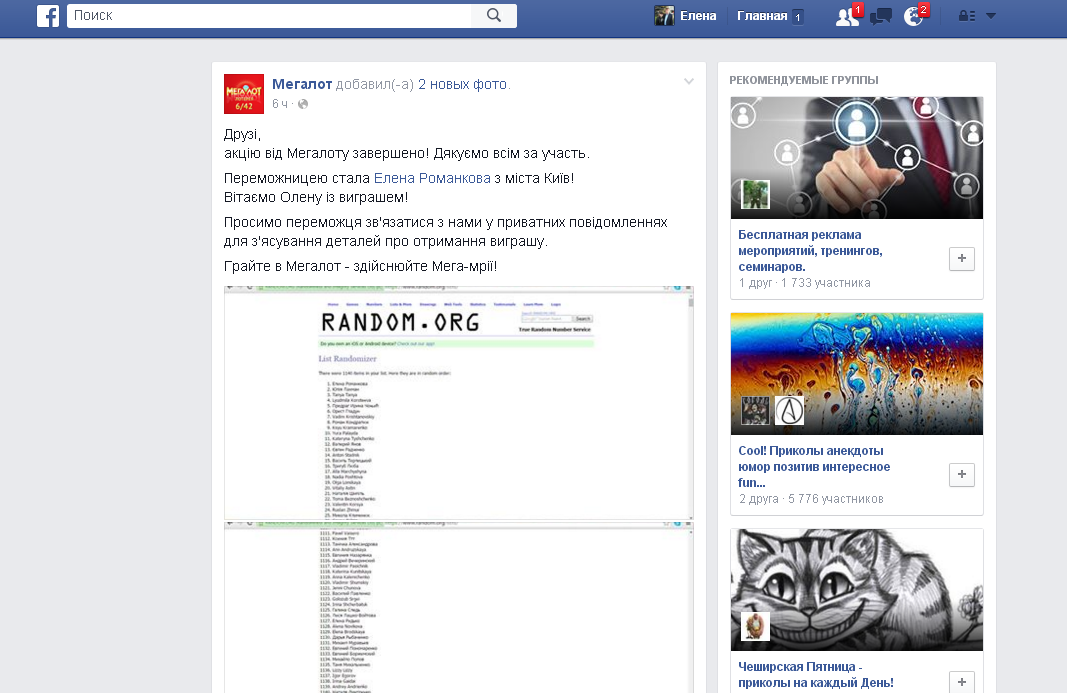1067x693 pixels.
Task: Open messages icon
Action: [x=881, y=16]
